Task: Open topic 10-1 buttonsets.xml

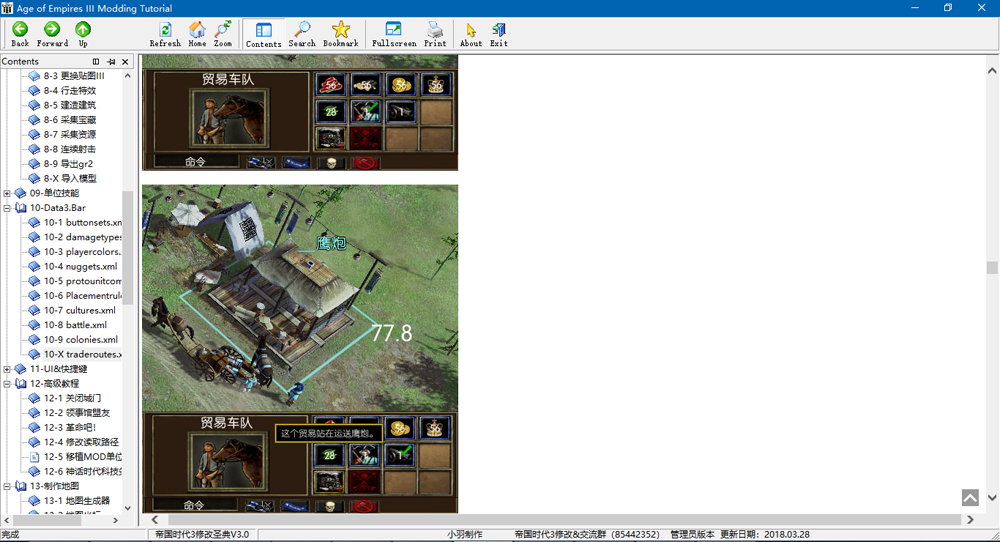Action: click(x=82, y=222)
